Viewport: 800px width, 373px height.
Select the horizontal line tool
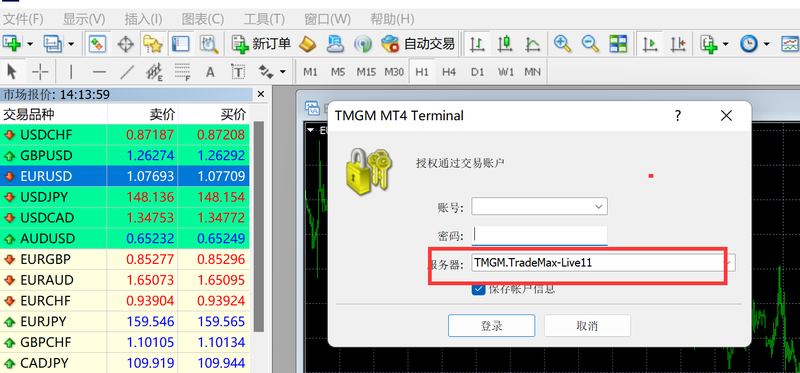point(99,72)
